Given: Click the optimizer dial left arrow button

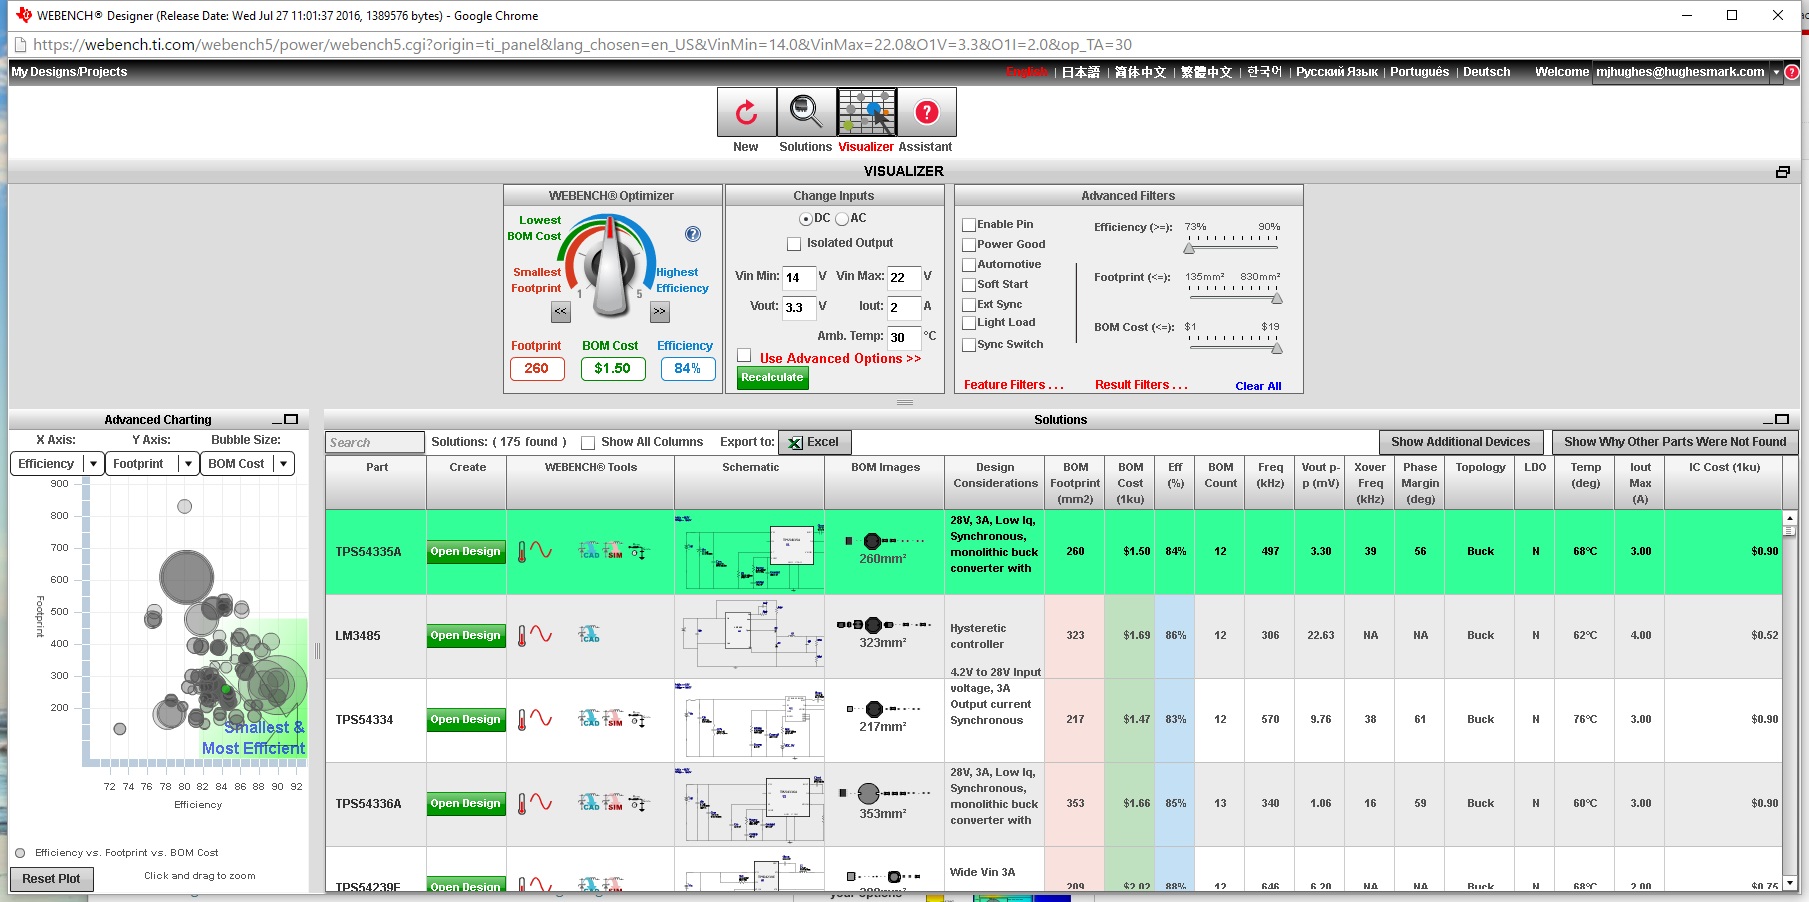Looking at the screenshot, I should coord(560,312).
